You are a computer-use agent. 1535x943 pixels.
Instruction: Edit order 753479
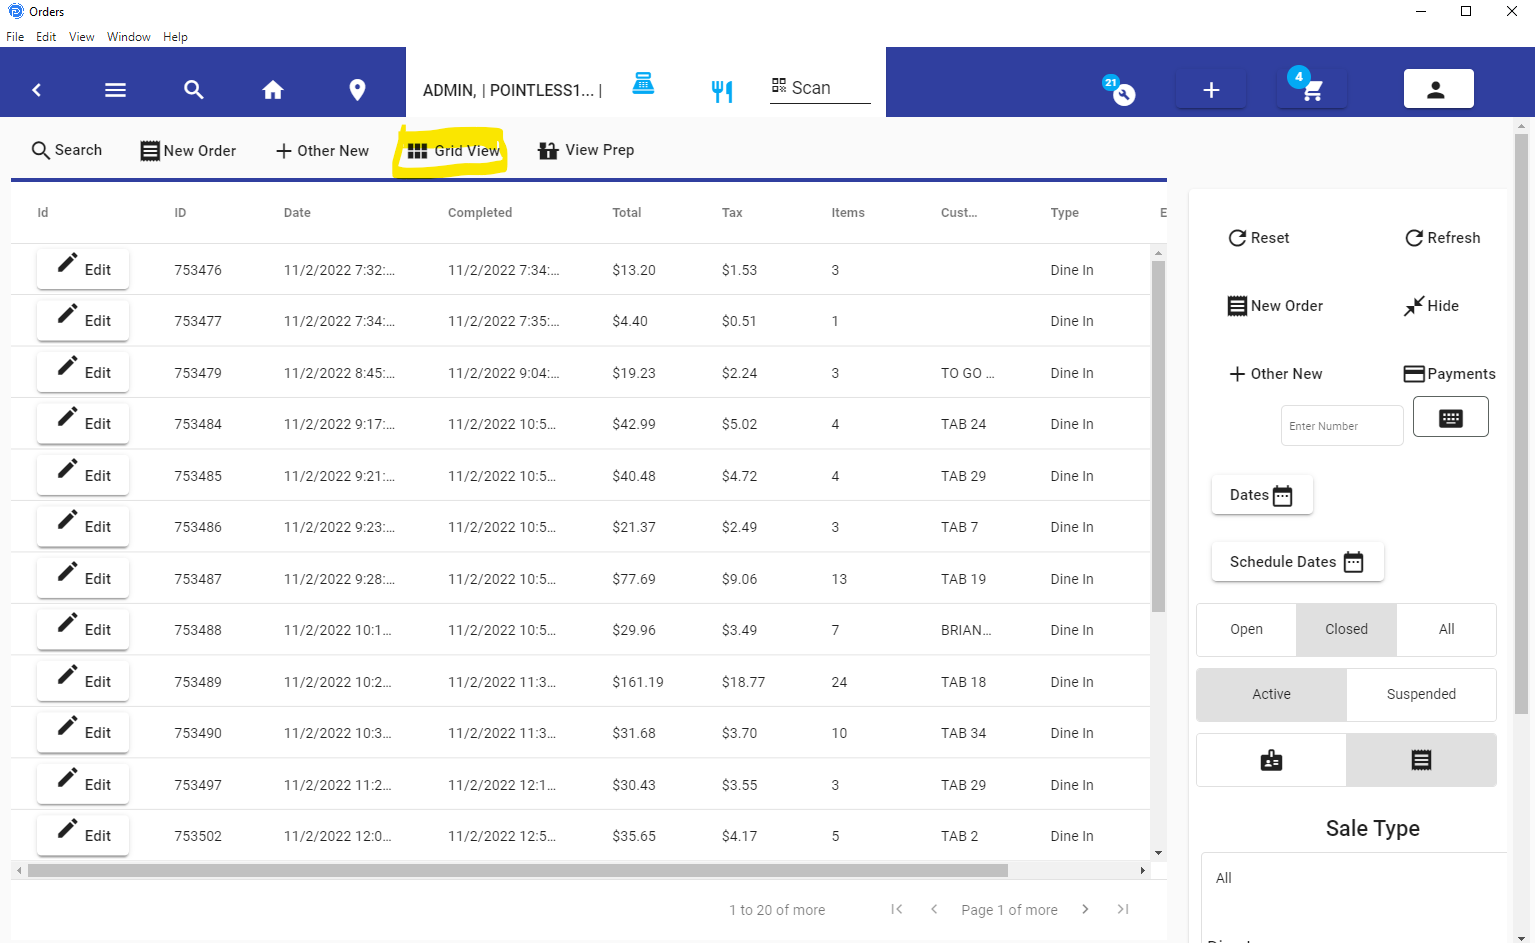pos(83,372)
